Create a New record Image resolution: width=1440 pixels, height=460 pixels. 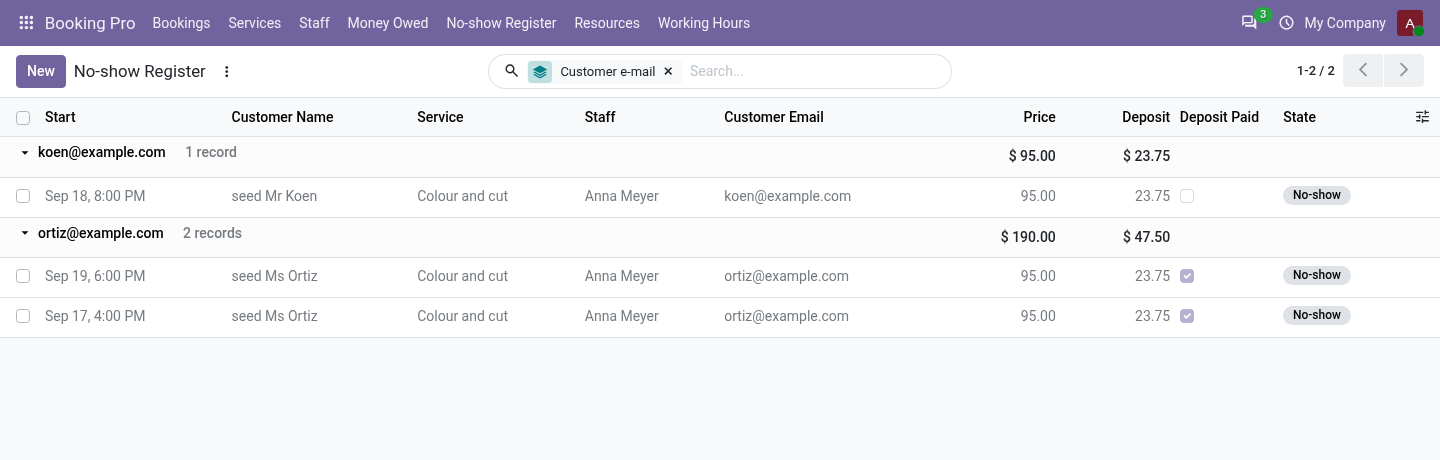(41, 71)
